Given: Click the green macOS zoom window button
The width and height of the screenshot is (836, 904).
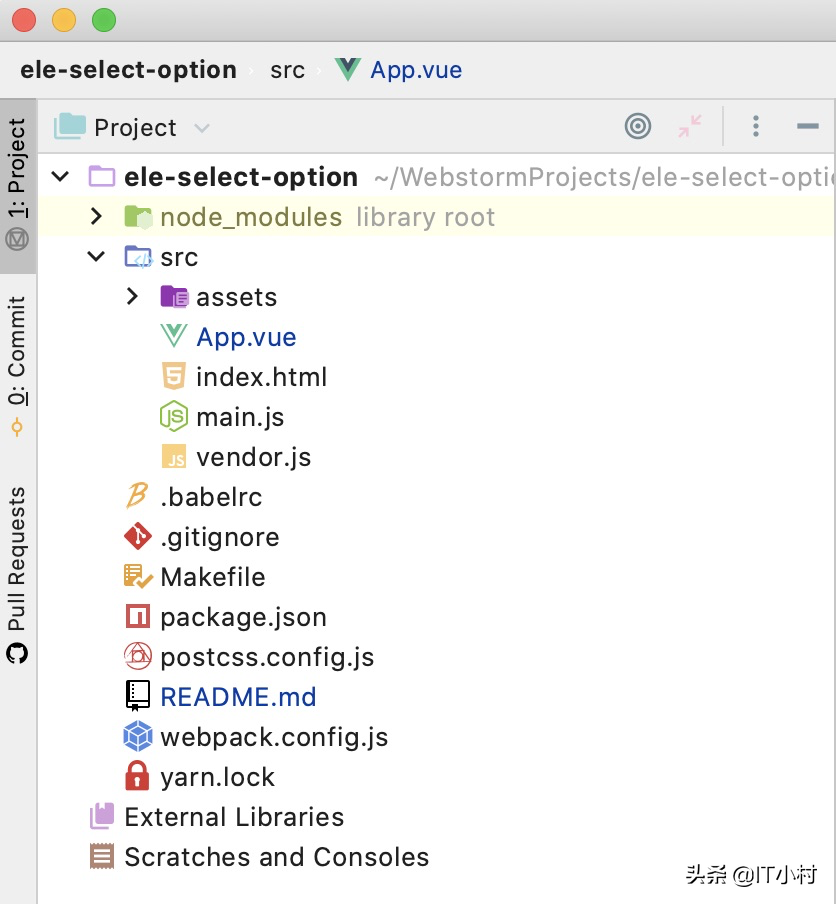Looking at the screenshot, I should point(104,20).
